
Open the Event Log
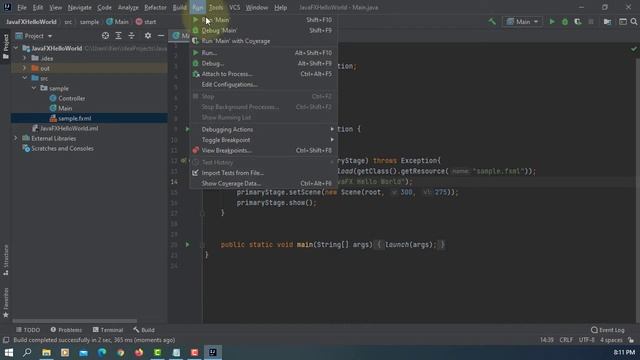[608, 330]
